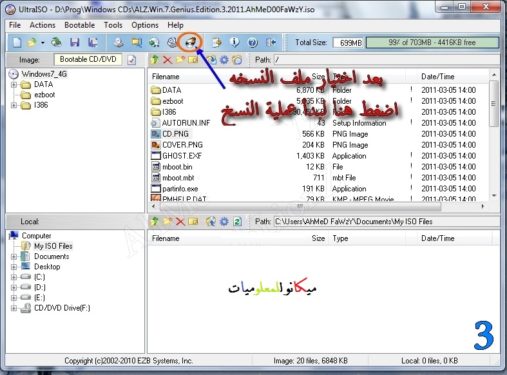Image resolution: width=507 pixels, height=375 pixels.
Task: Open the Tools menu
Action: (x=113, y=25)
